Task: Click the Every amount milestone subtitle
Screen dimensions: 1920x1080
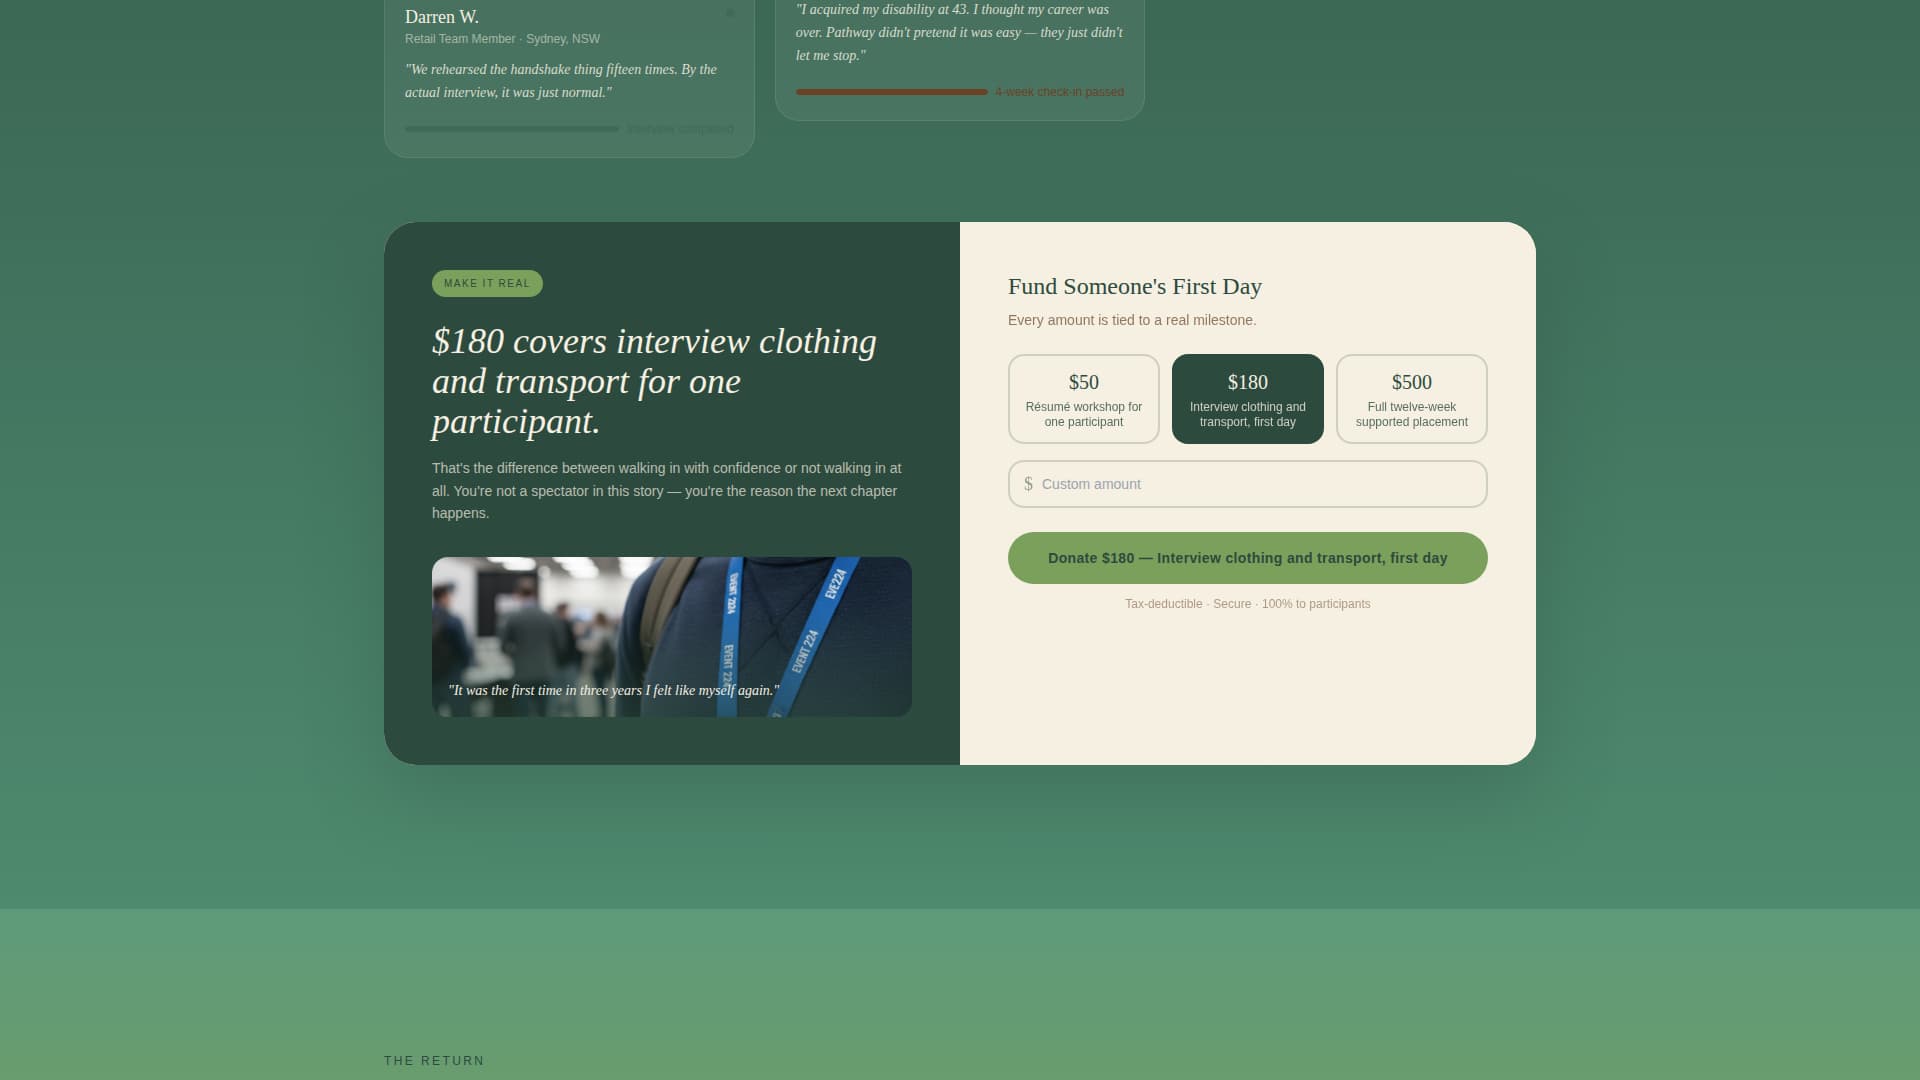Action: [1132, 320]
